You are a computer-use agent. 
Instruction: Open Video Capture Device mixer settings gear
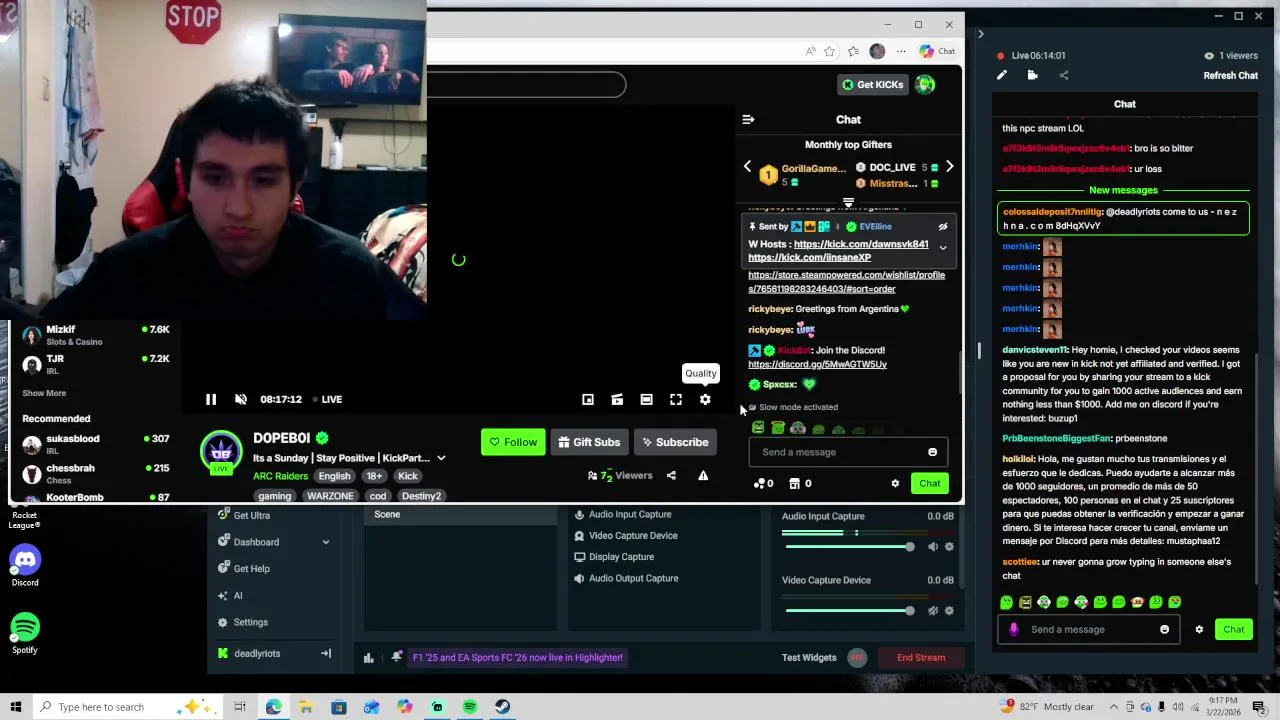(949, 611)
